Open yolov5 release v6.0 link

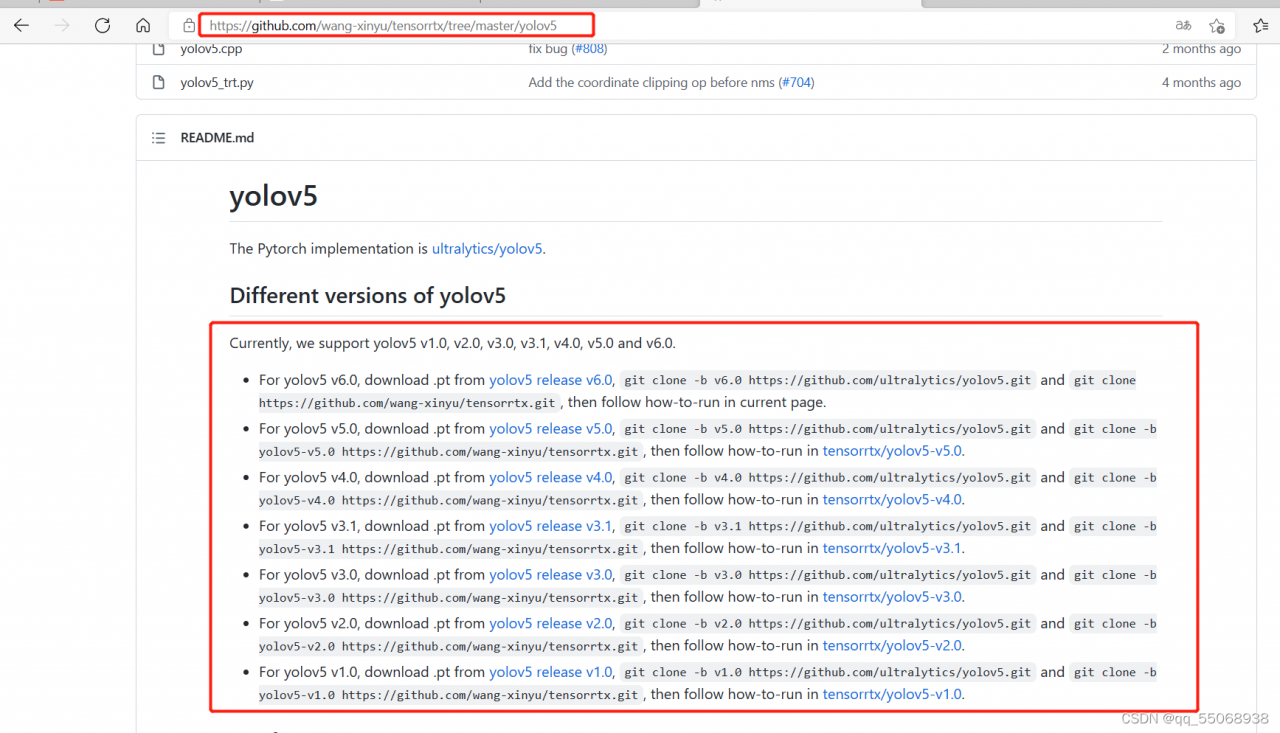551,380
